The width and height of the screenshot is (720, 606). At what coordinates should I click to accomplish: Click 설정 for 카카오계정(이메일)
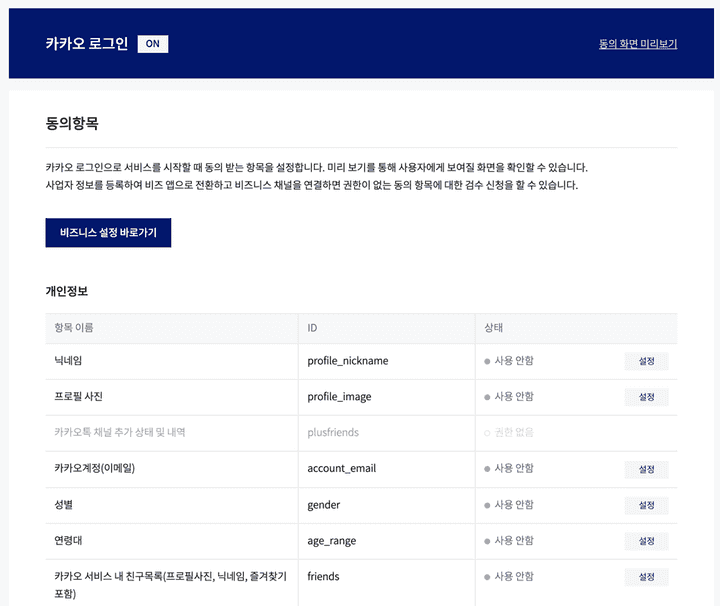(x=646, y=469)
